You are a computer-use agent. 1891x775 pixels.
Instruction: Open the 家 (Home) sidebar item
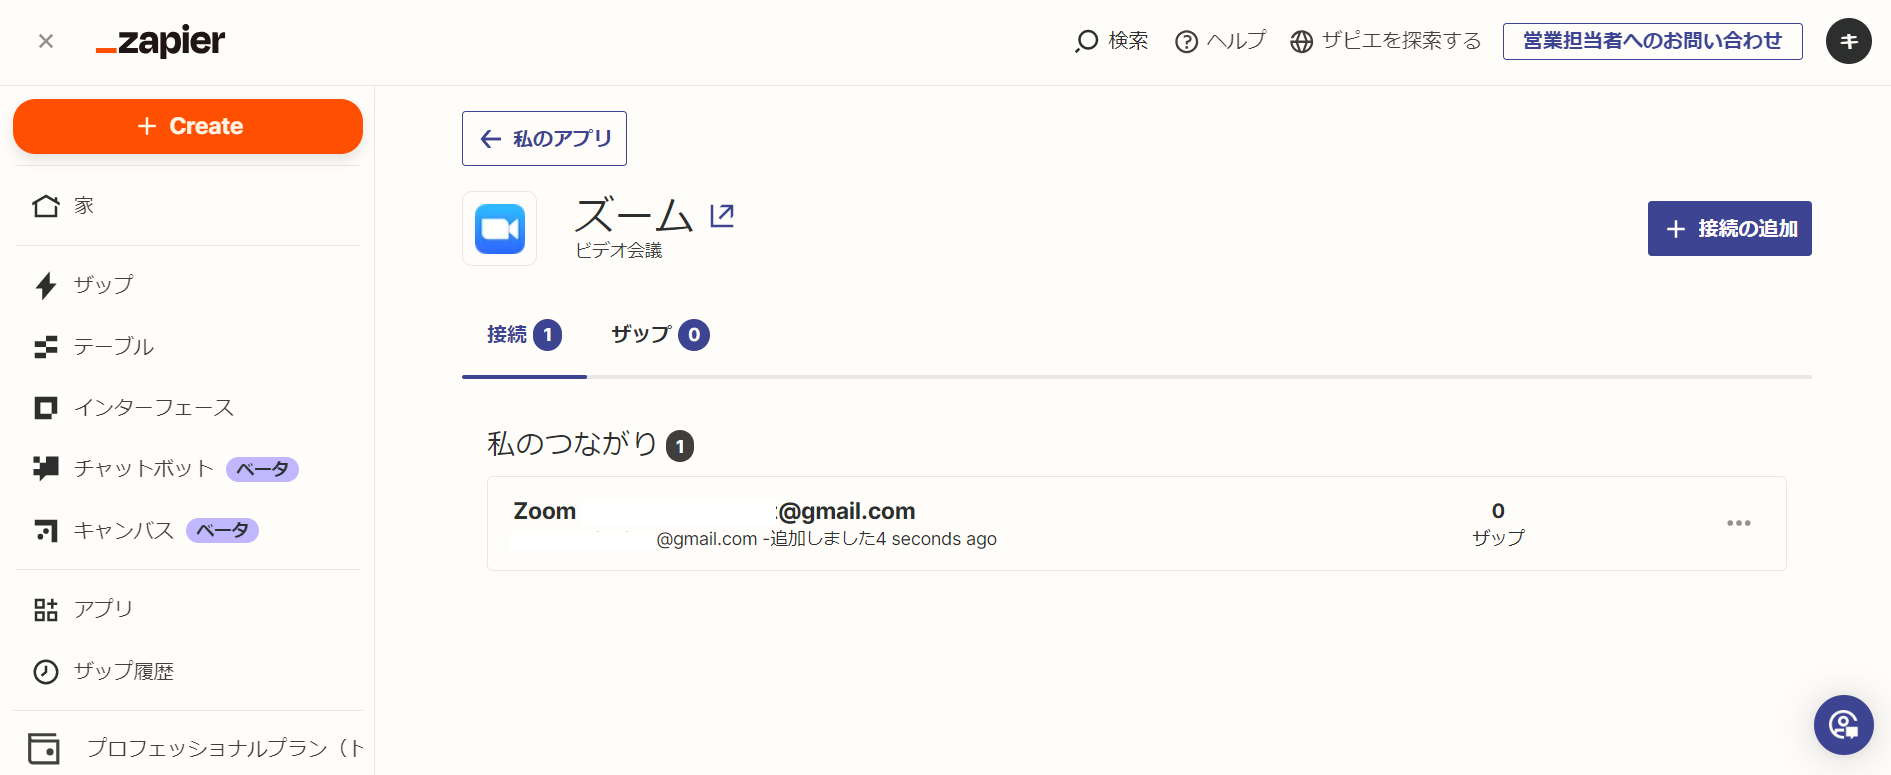[x=84, y=206]
